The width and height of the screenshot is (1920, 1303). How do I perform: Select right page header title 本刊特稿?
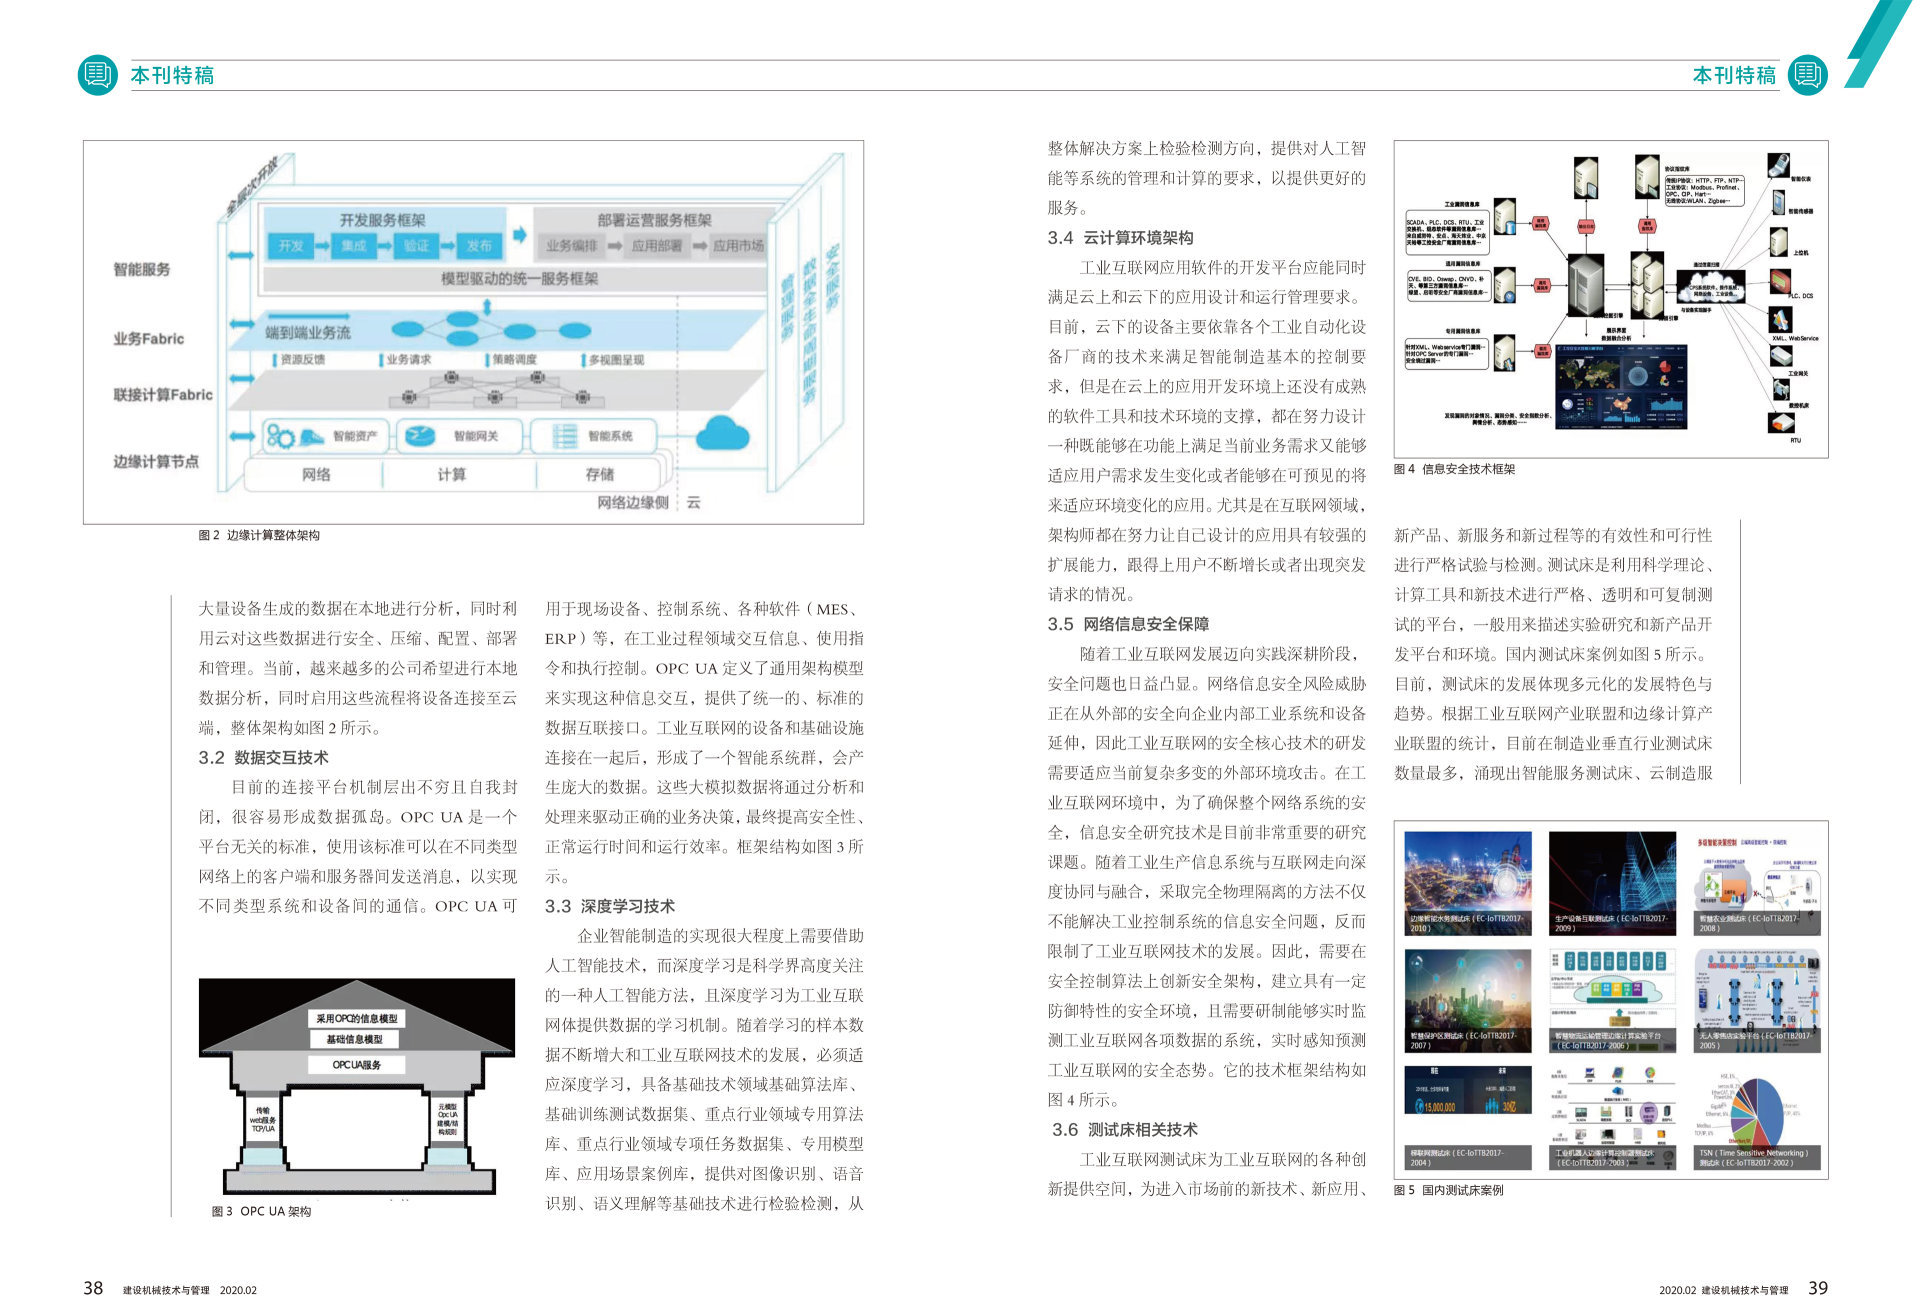(1734, 75)
